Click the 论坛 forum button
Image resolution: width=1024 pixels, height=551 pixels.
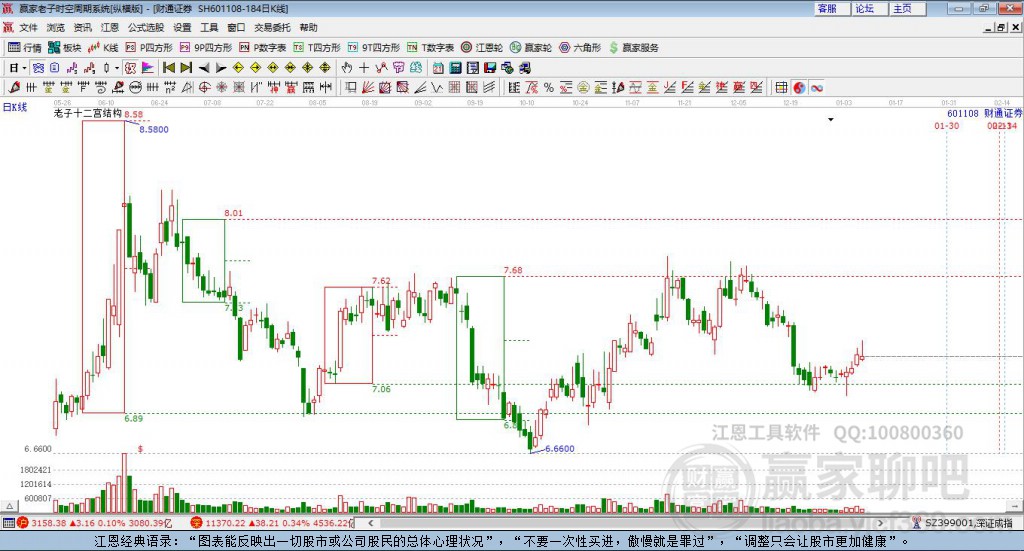[x=870, y=8]
